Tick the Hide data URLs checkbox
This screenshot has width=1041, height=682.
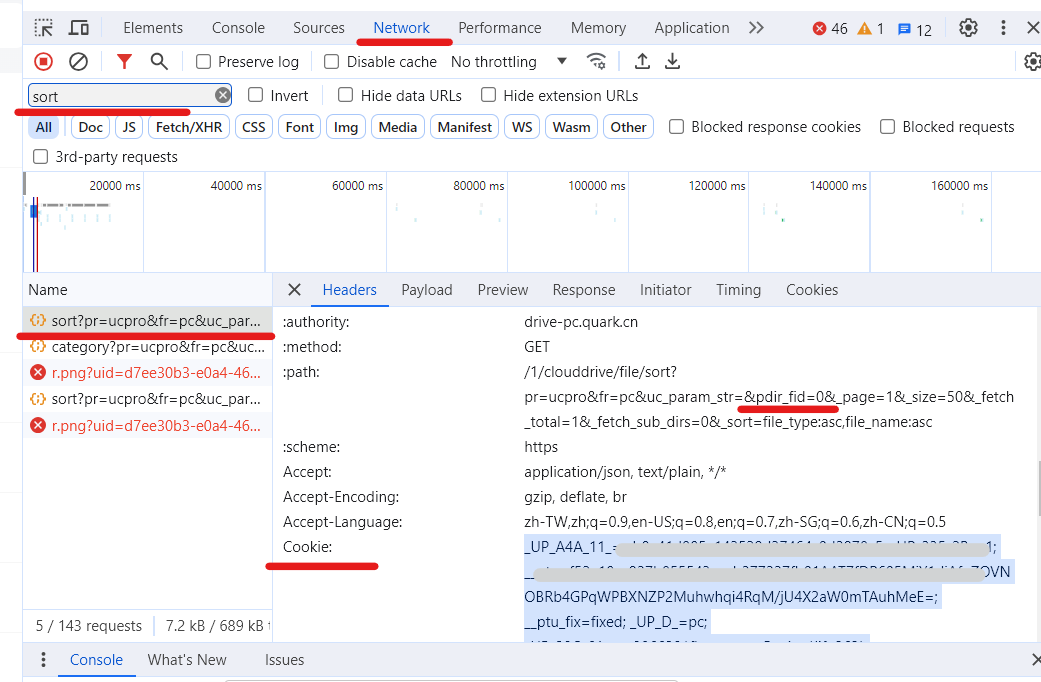pos(346,96)
